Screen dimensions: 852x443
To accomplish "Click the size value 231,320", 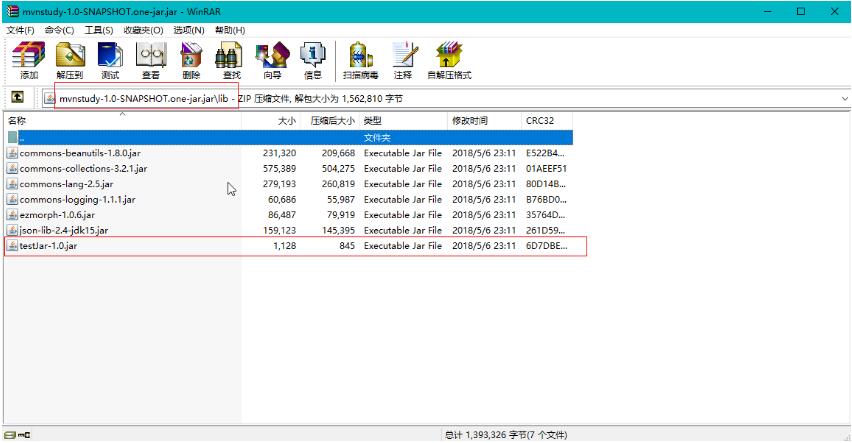I will point(279,153).
